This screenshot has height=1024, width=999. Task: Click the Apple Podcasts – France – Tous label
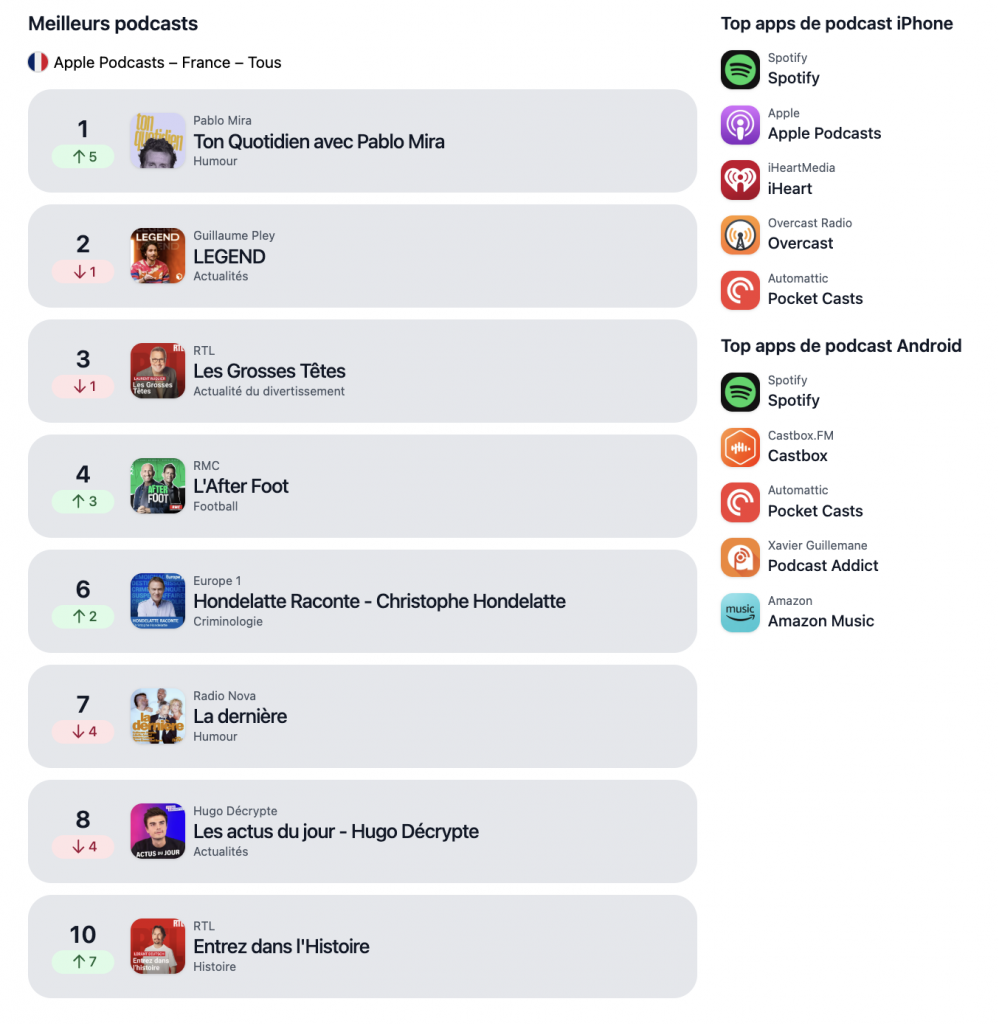coord(167,62)
